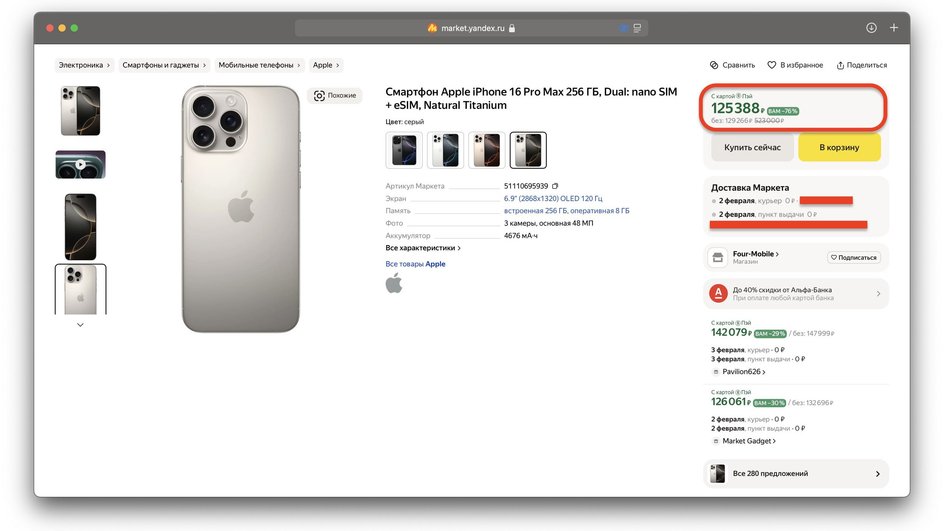Viewport: 944px width, 531px height.
Task: Select the white titanium color option
Action: [x=445, y=150]
